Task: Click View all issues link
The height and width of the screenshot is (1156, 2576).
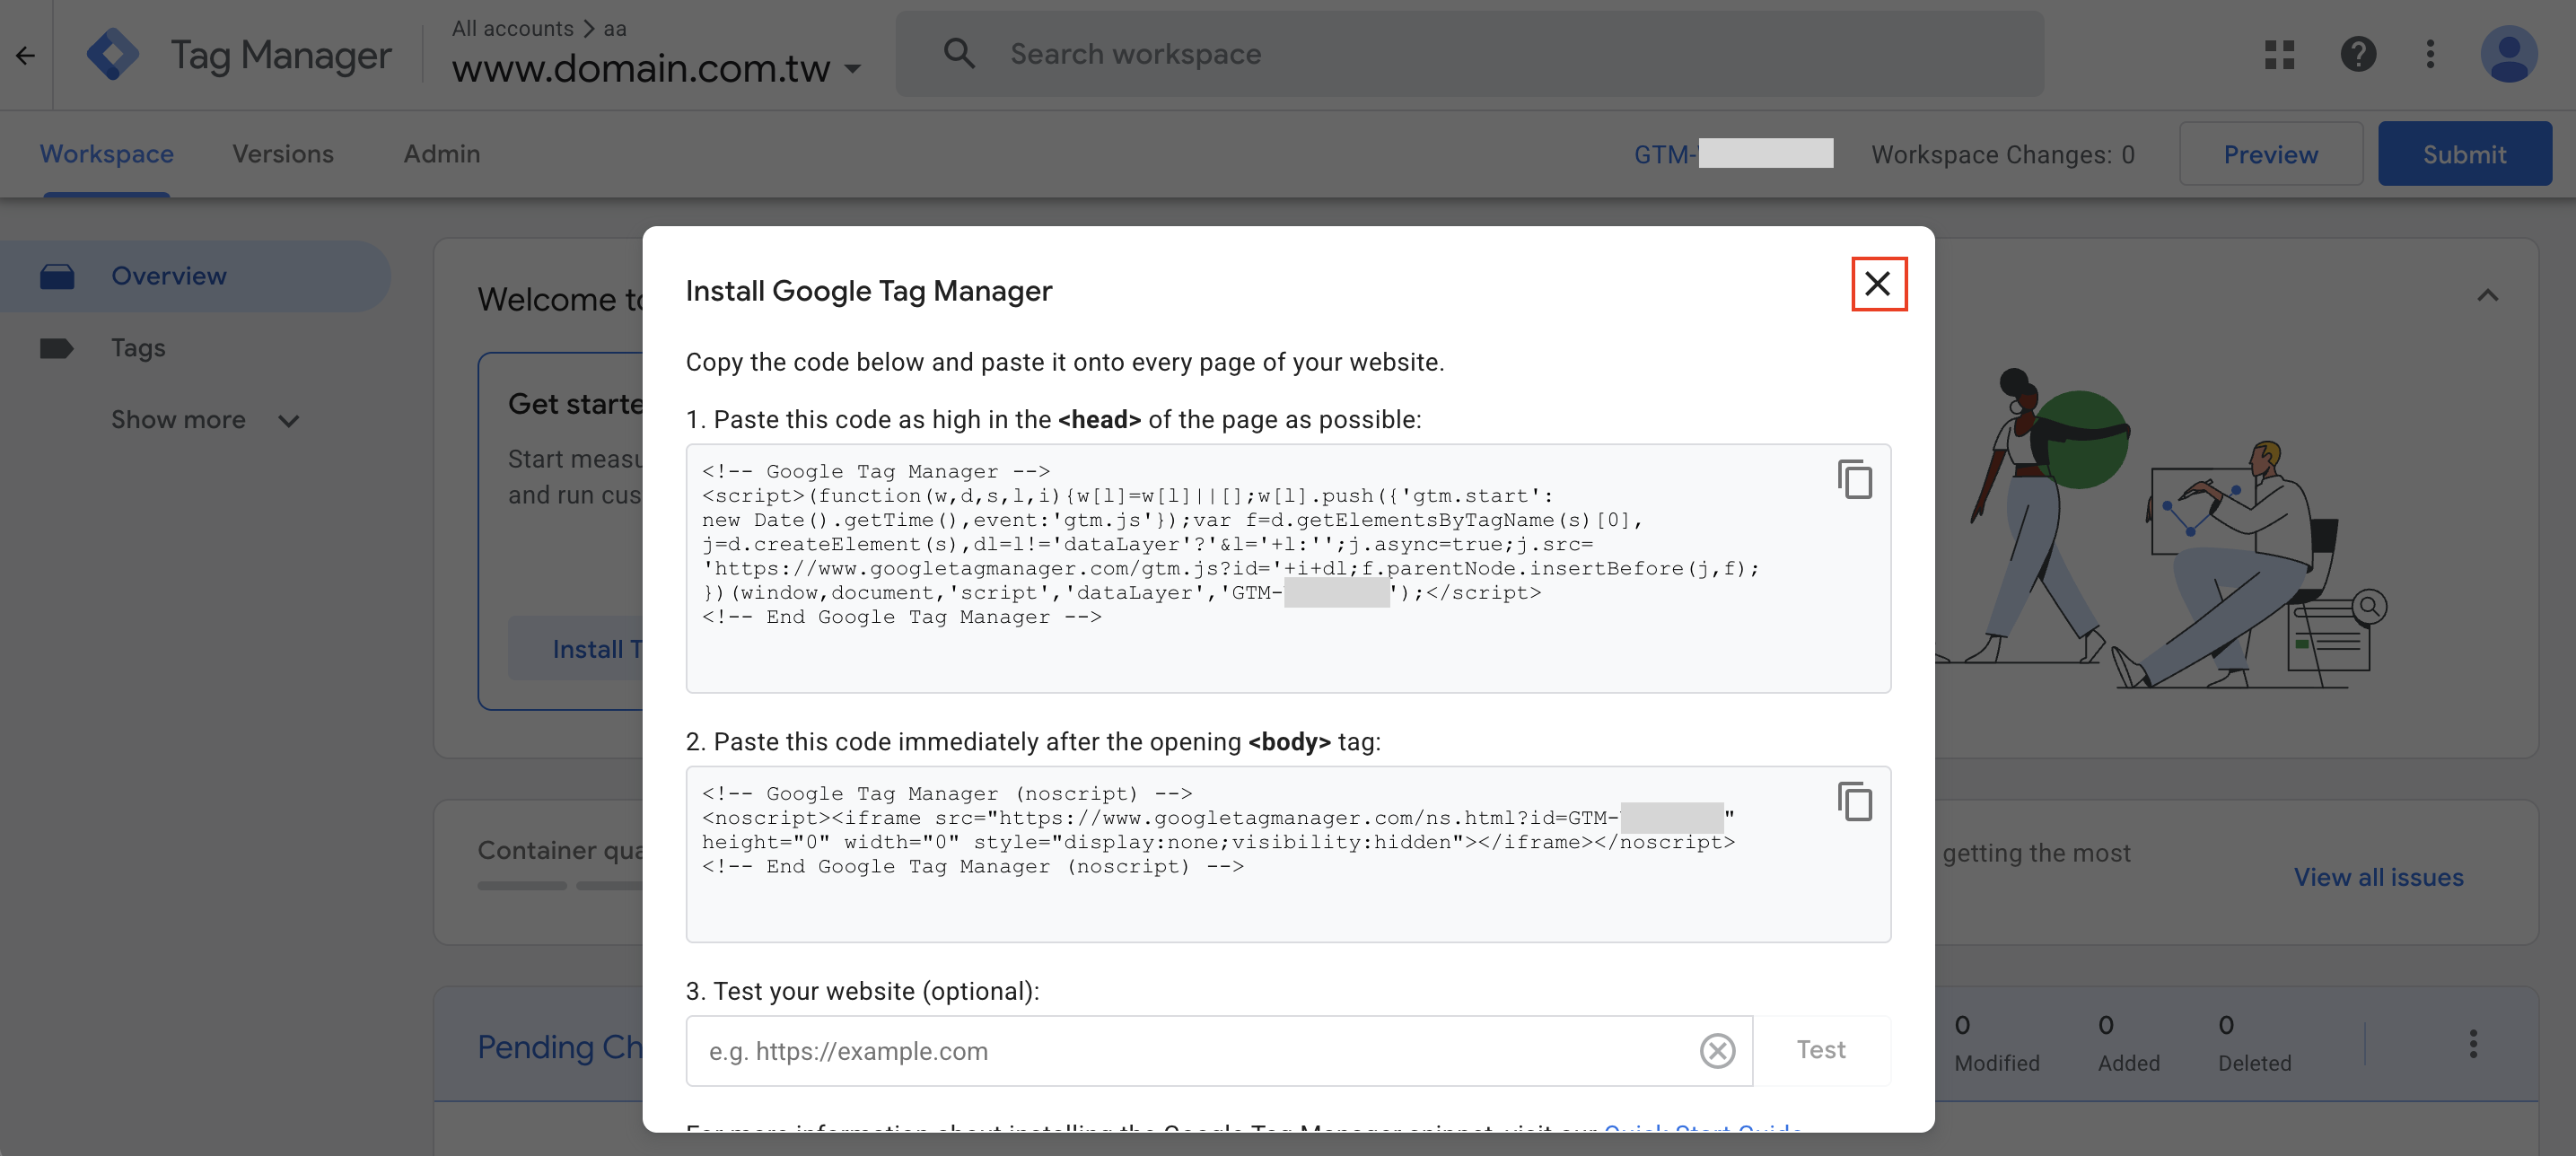Action: click(x=2378, y=877)
